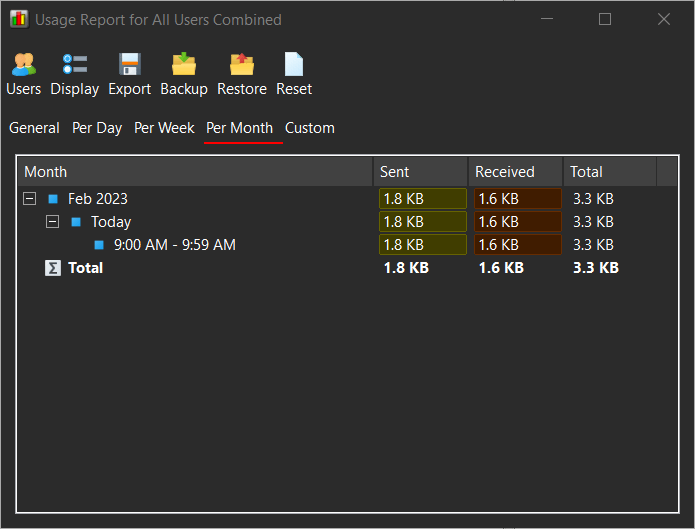Collapse the Today tree node
This screenshot has width=695, height=529.
click(x=52, y=222)
